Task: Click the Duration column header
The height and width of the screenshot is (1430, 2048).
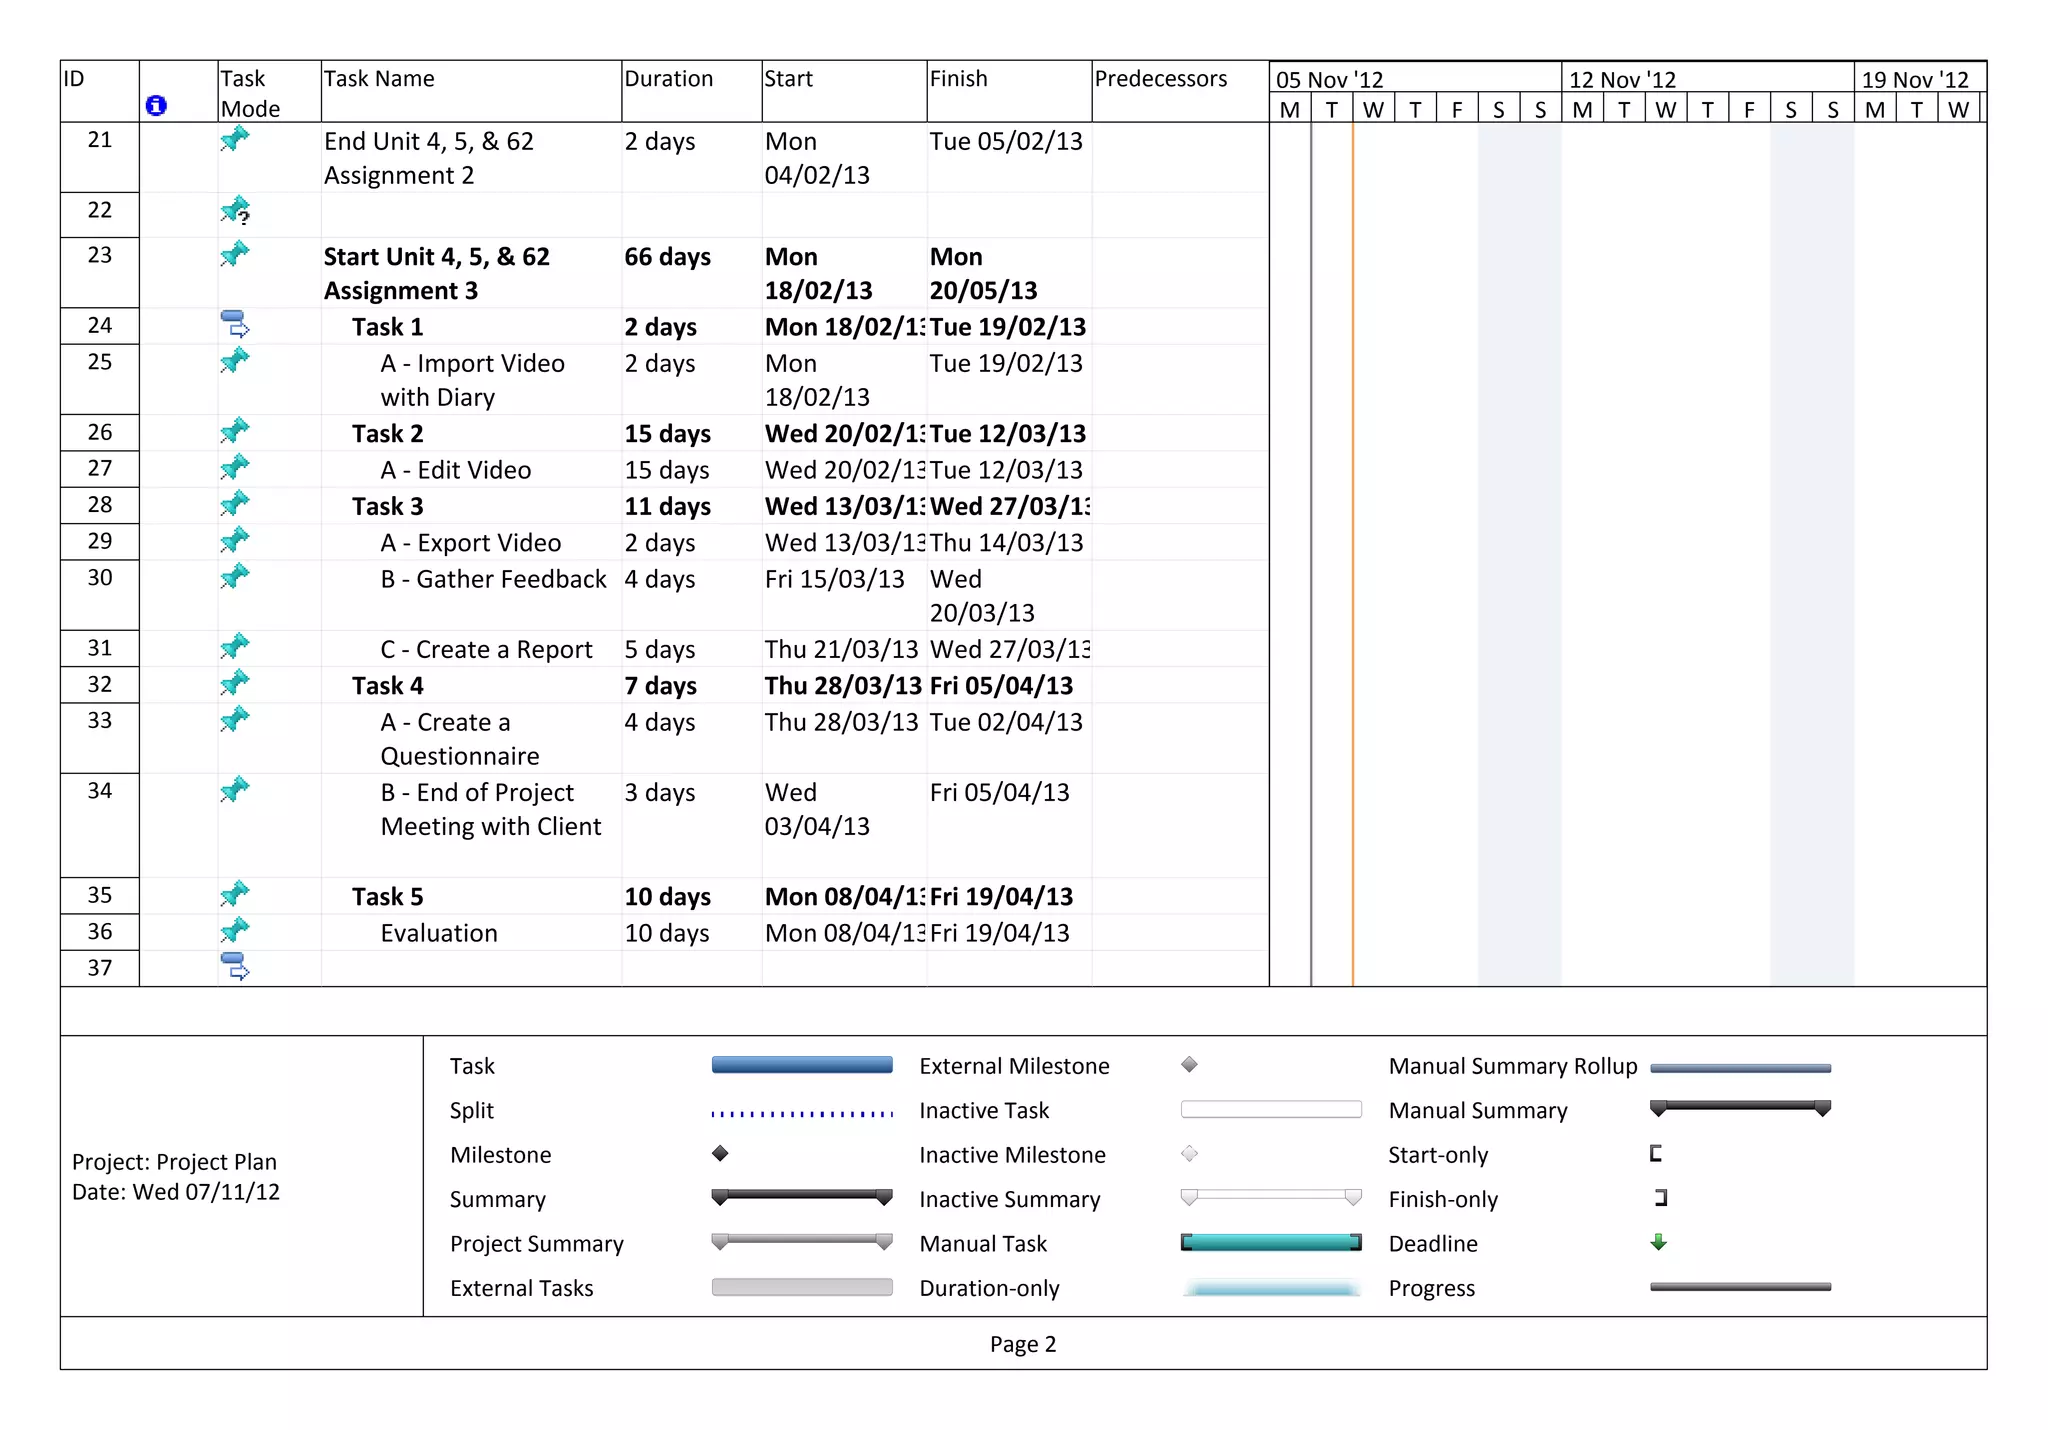Action: 691,91
